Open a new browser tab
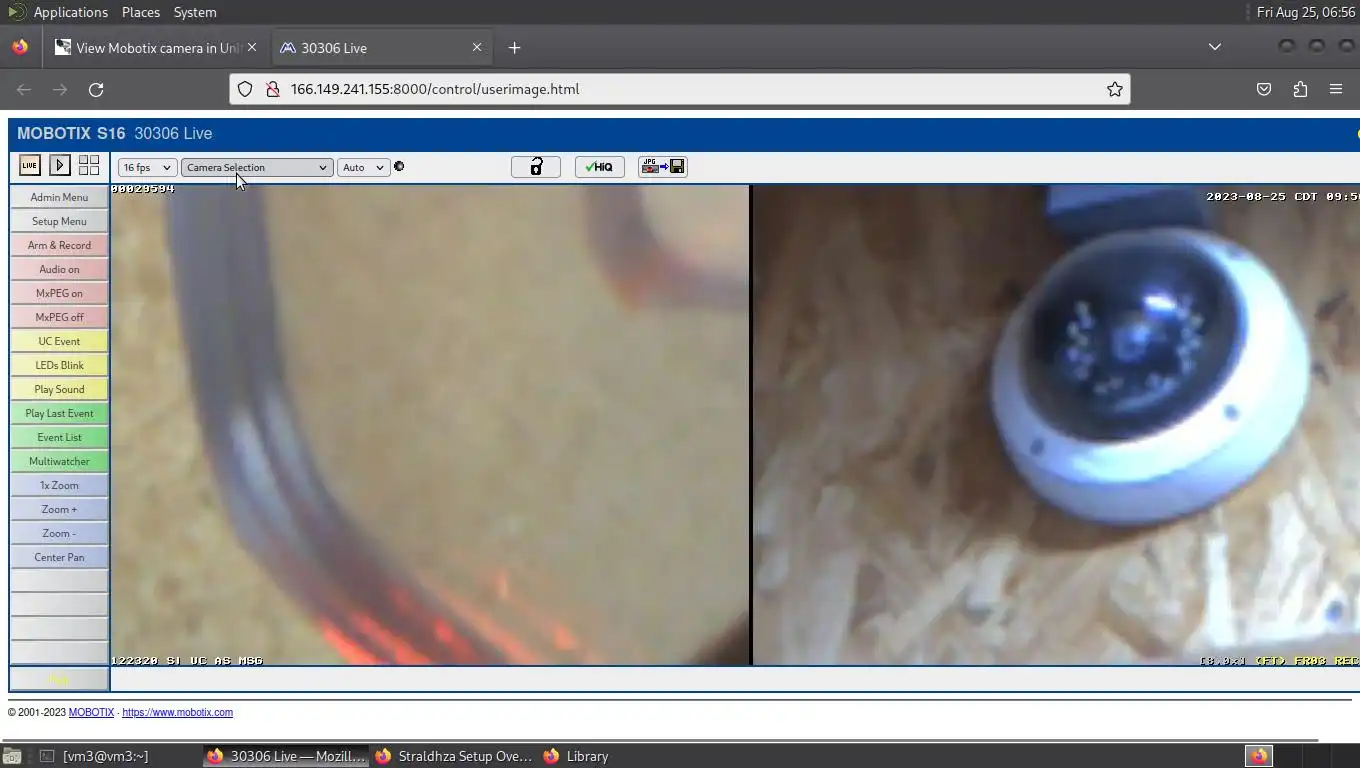Image resolution: width=1360 pixels, height=768 pixels. tap(514, 47)
